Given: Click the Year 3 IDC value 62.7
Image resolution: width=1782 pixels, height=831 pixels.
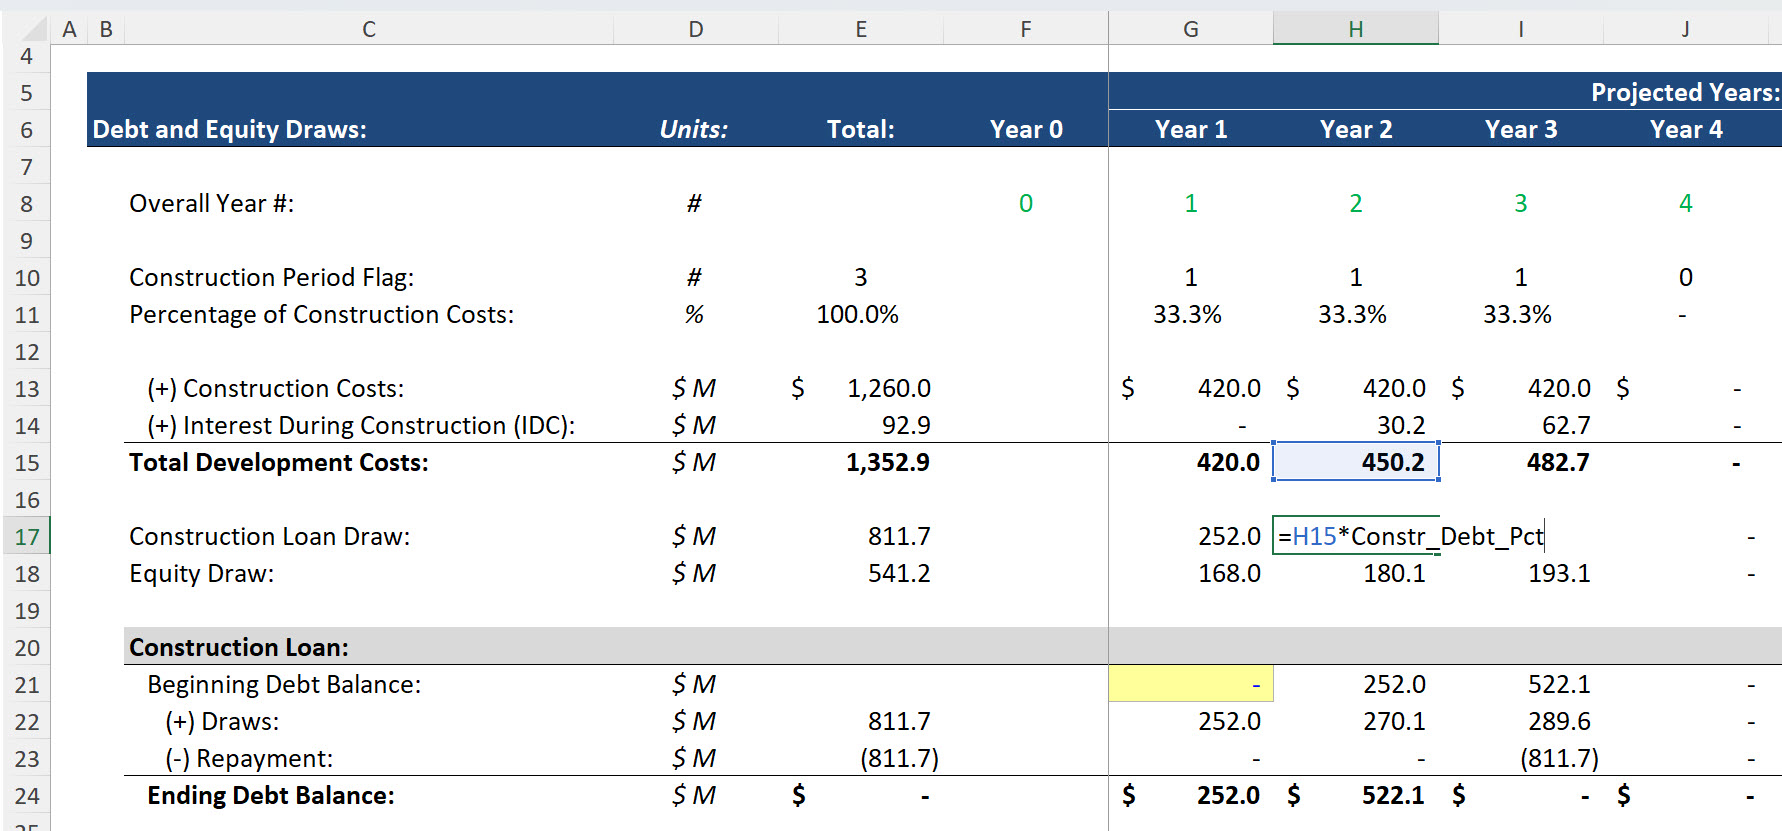Looking at the screenshot, I should [x=1566, y=426].
